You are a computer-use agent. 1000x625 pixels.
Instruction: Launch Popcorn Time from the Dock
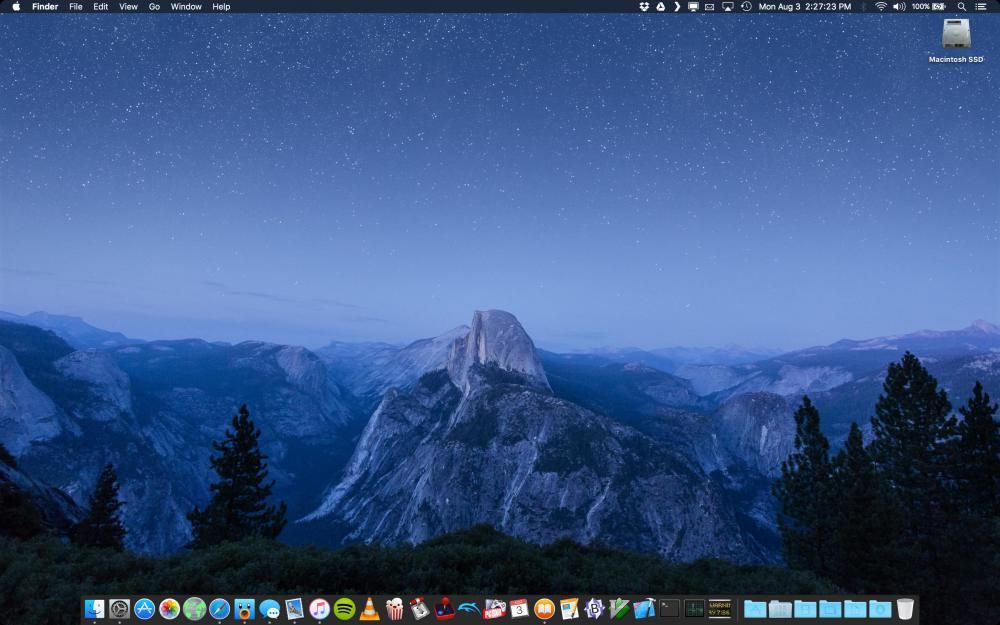395,609
